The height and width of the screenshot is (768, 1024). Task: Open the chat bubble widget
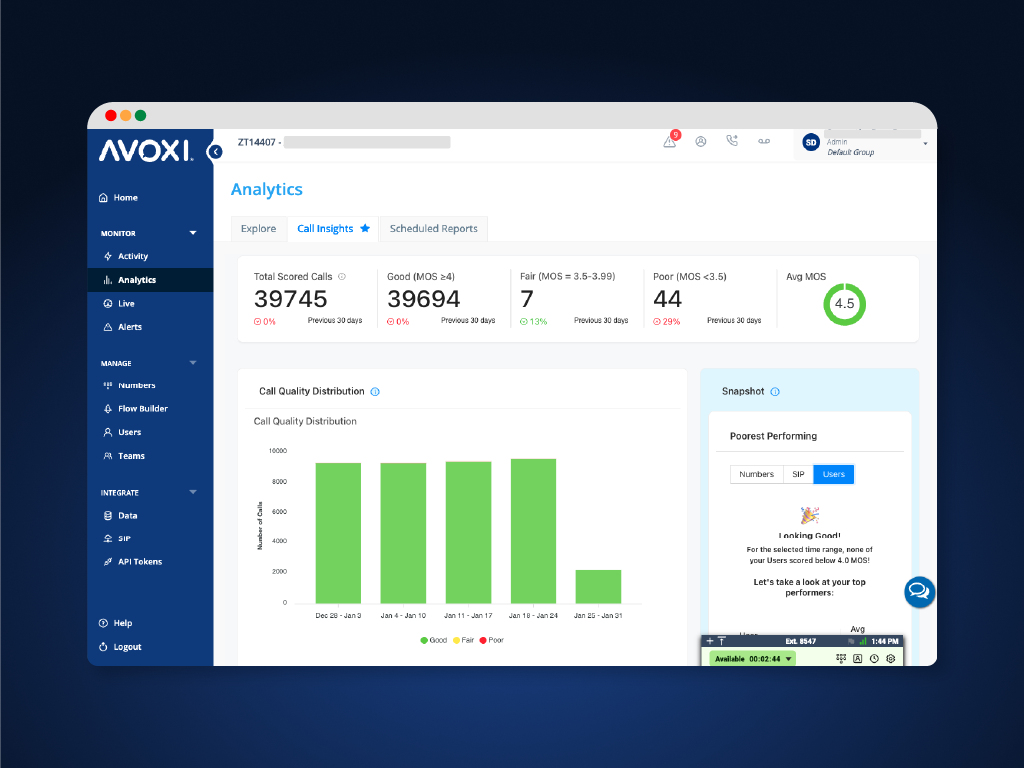click(x=919, y=592)
